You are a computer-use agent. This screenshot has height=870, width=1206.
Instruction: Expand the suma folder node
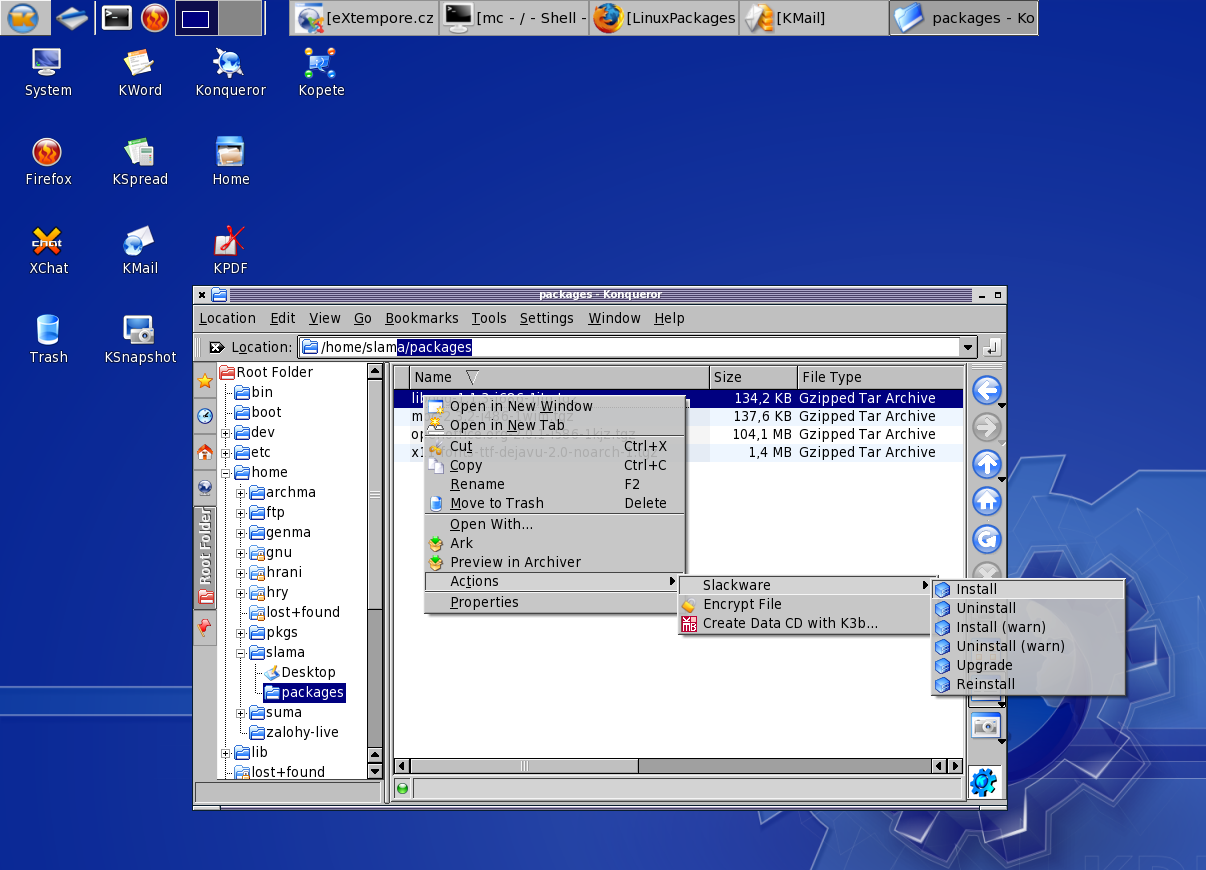coord(241,713)
